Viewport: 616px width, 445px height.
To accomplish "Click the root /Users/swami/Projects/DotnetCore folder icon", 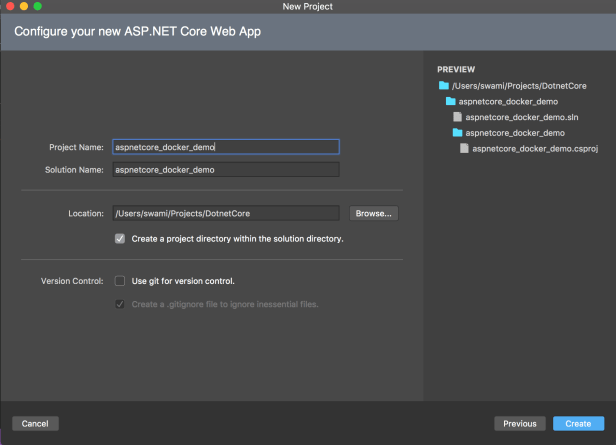I will [x=443, y=86].
